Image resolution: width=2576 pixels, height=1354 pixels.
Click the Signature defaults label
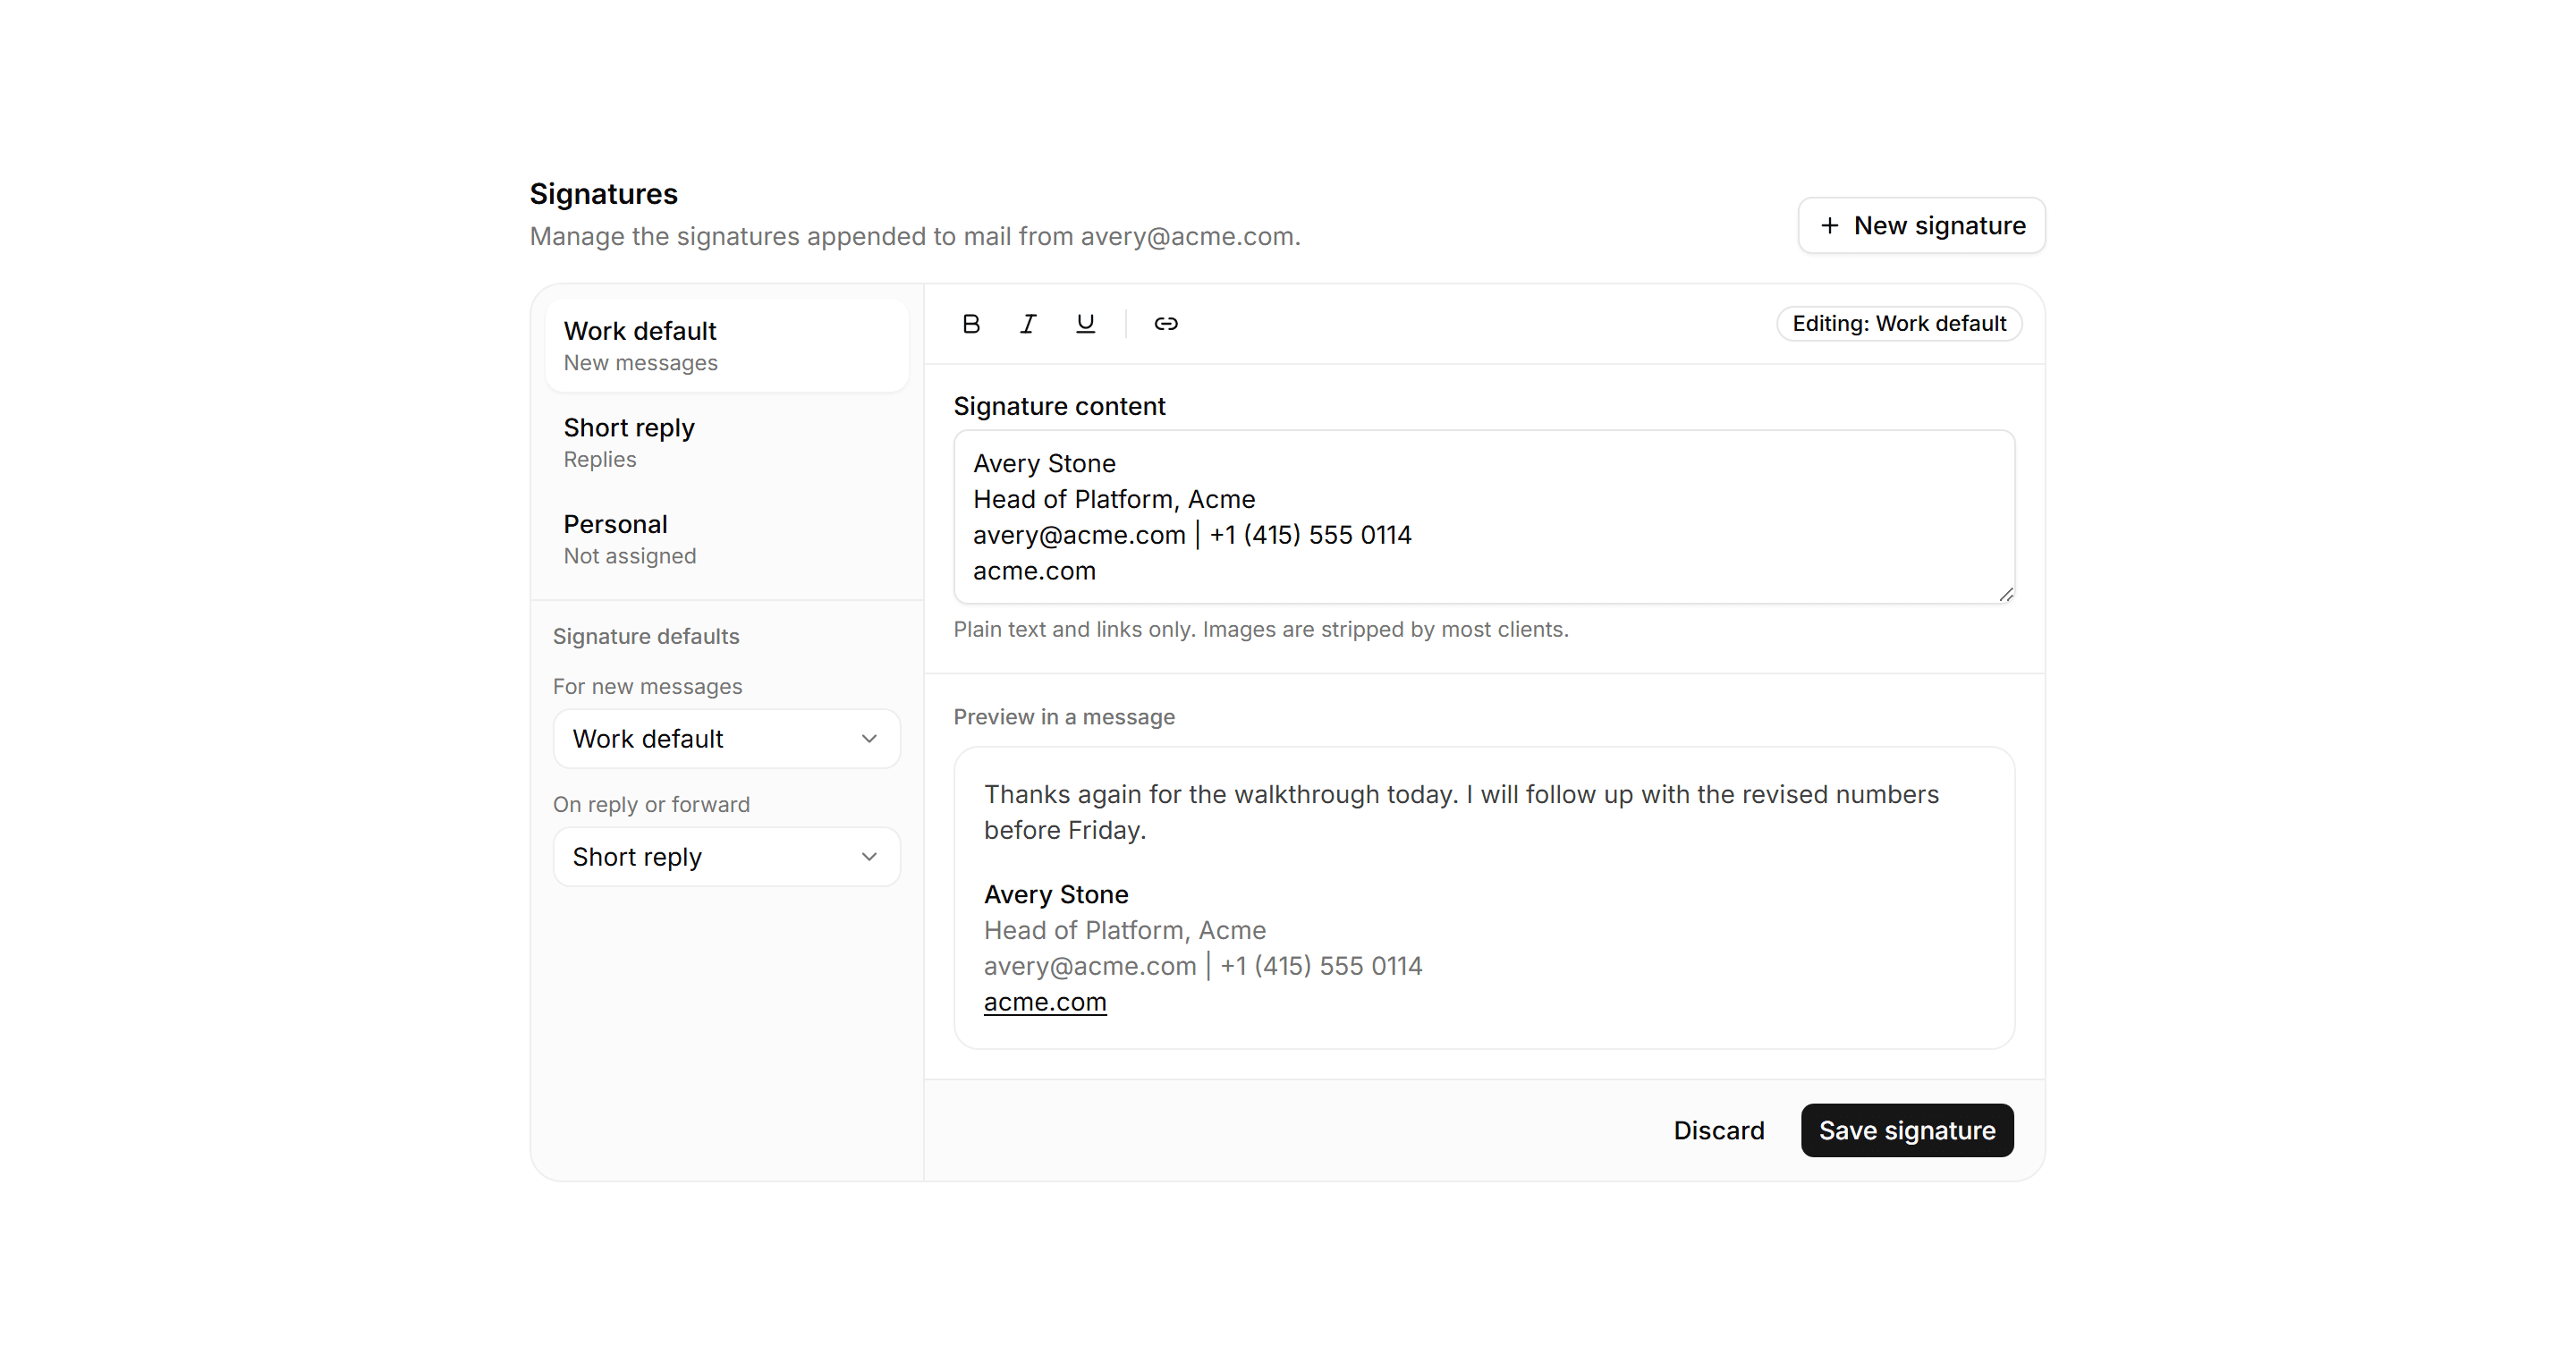coord(646,637)
